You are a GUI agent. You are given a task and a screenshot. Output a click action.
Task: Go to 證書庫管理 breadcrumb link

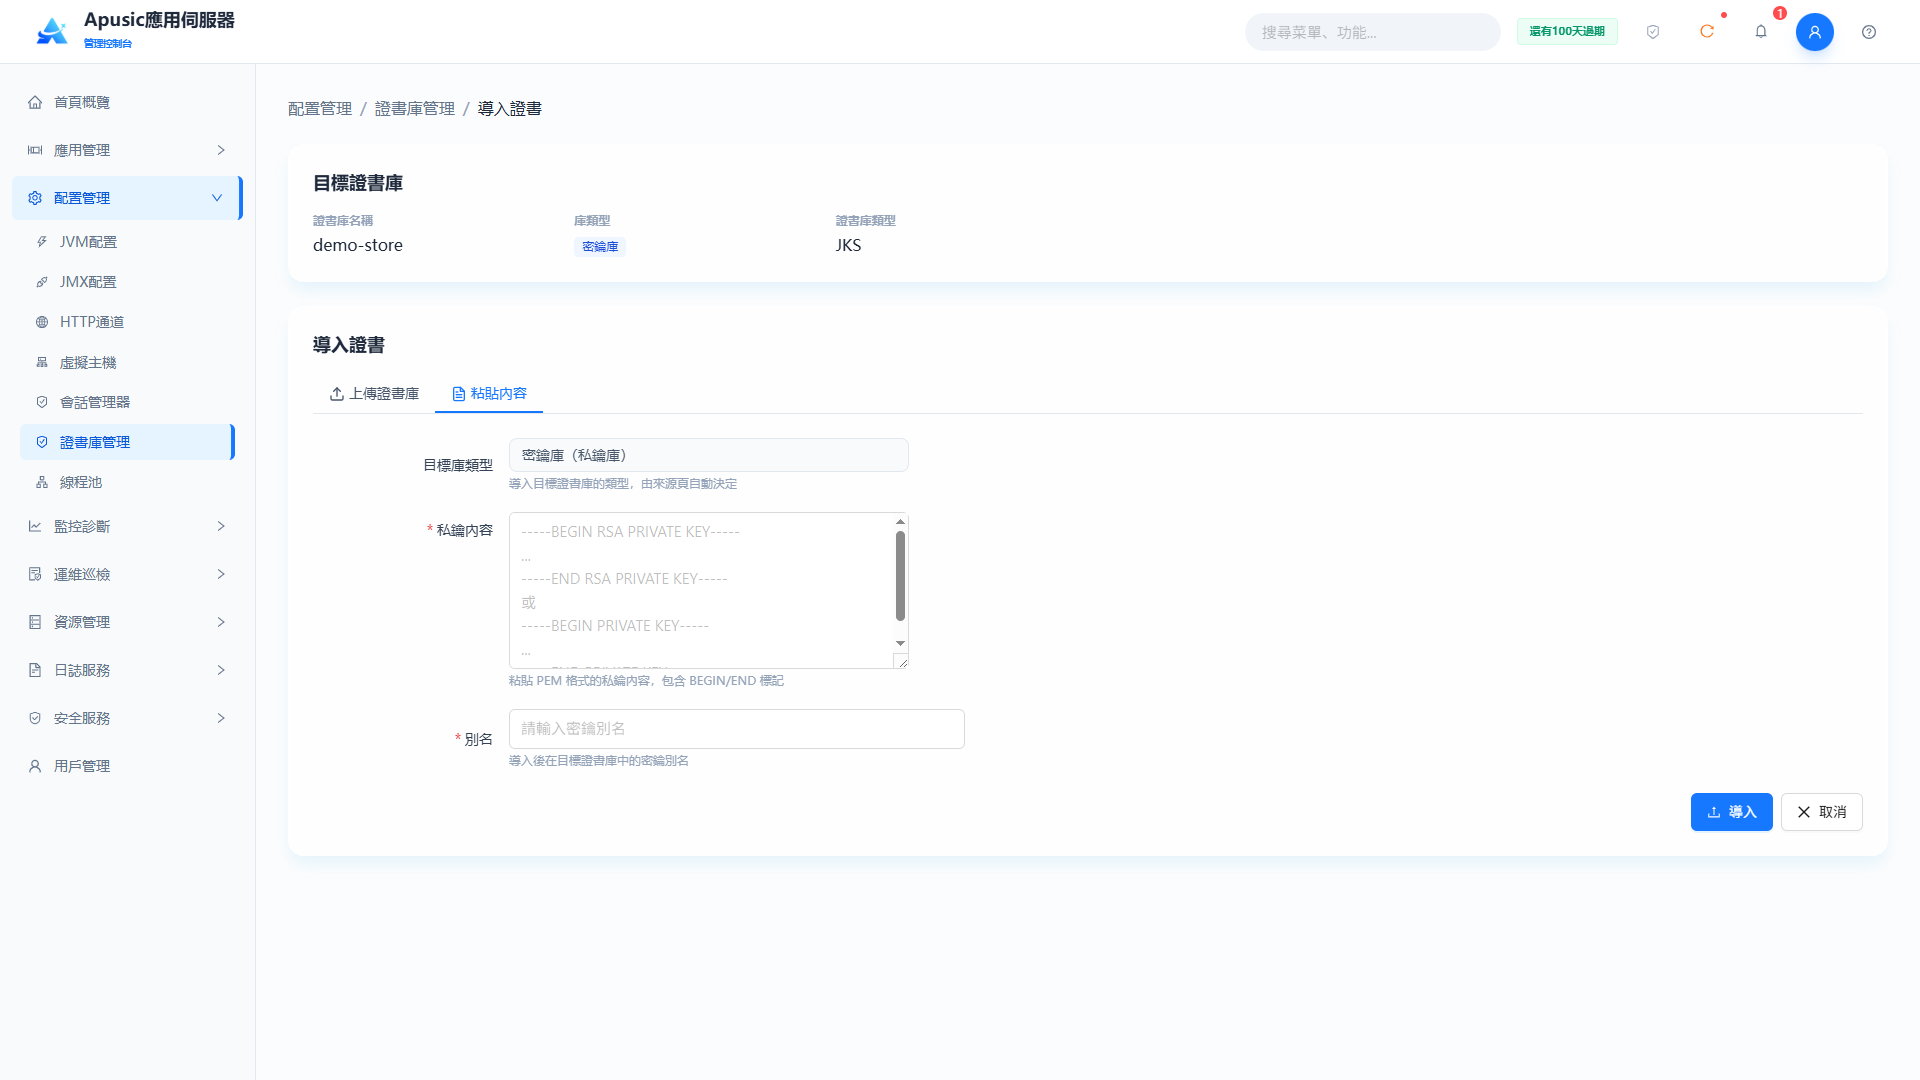[415, 109]
